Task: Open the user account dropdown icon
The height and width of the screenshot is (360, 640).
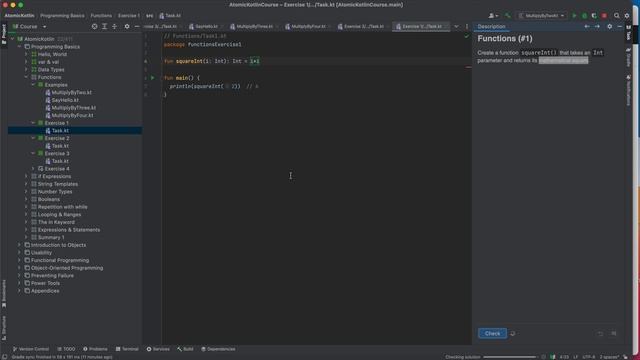Action: pos(493,16)
